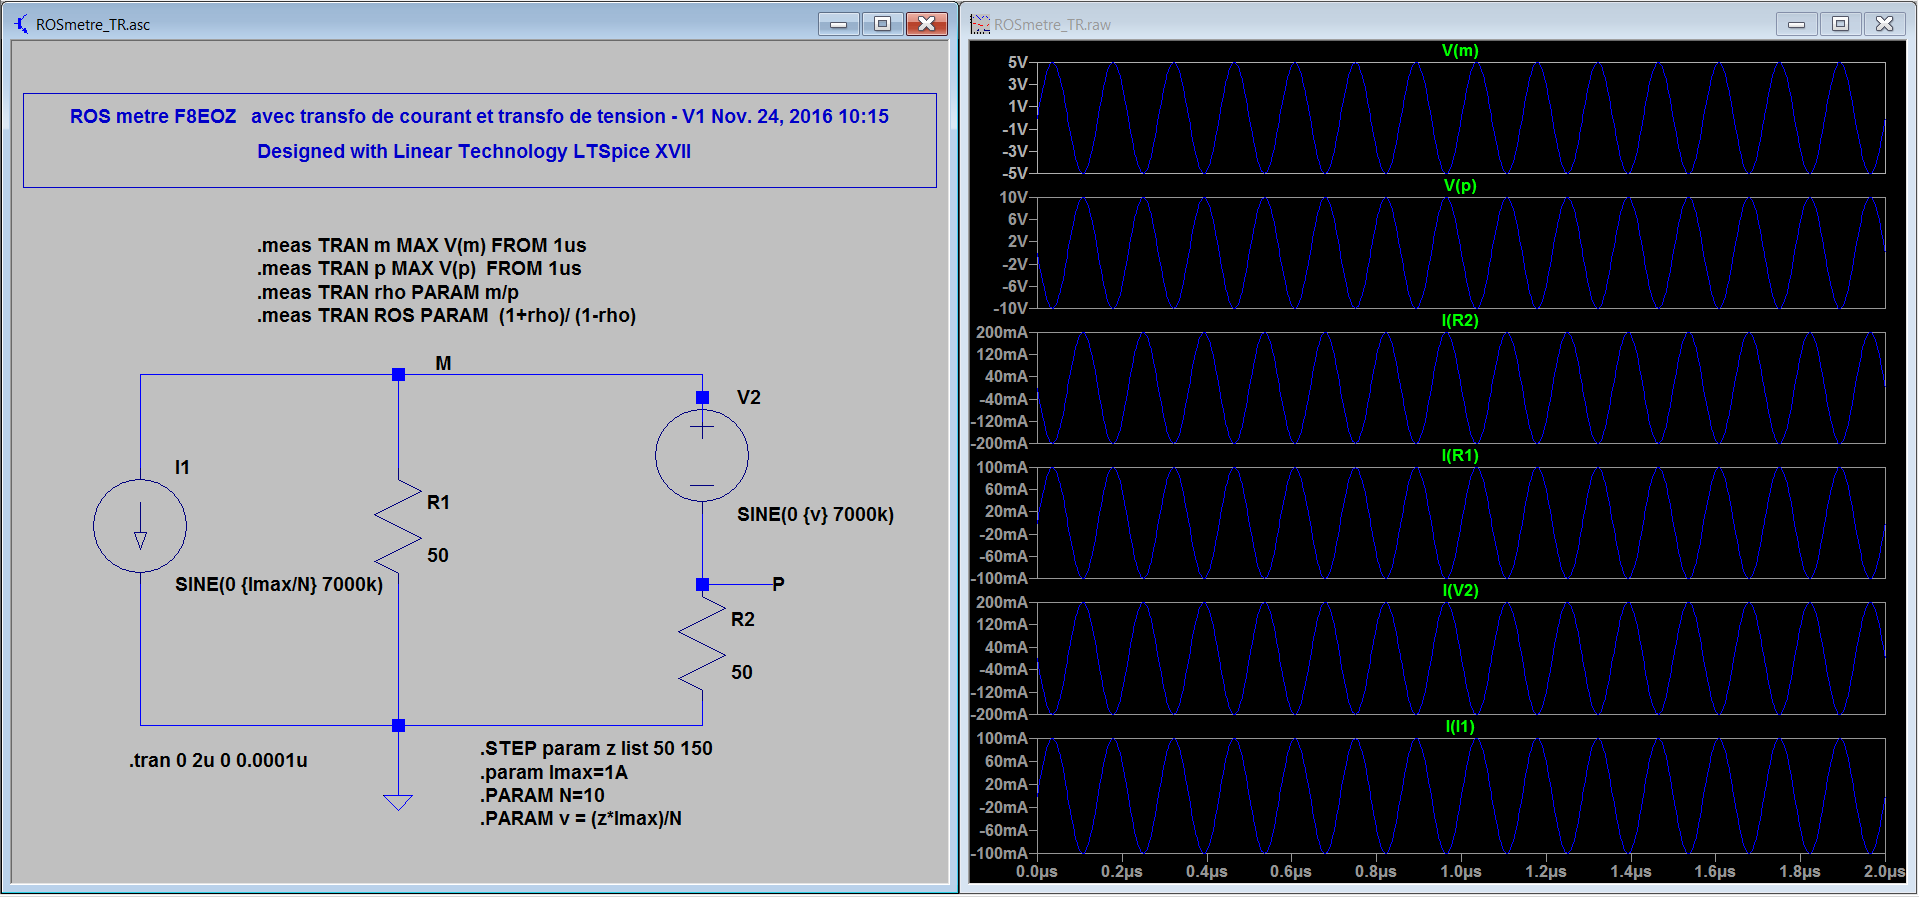Click the V(p) trace label
The height and width of the screenshot is (897, 1919).
(1460, 186)
